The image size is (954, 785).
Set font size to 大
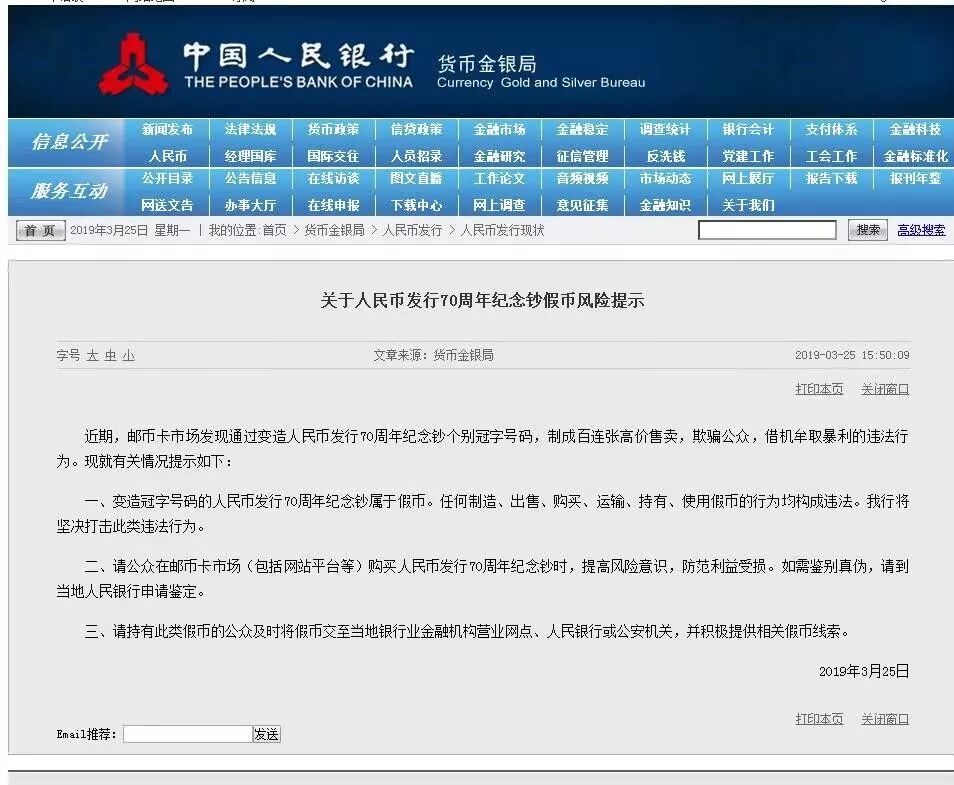(92, 355)
